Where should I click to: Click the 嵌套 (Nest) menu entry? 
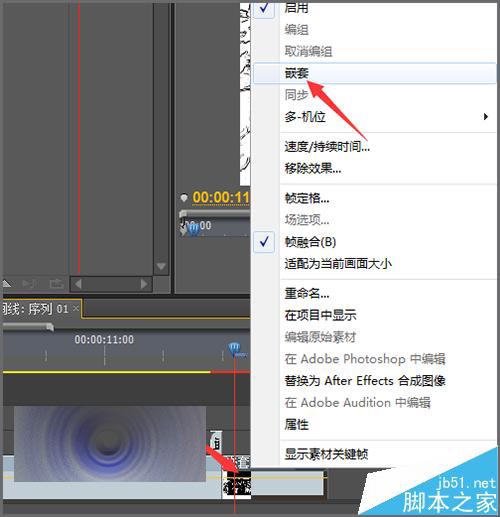375,73
